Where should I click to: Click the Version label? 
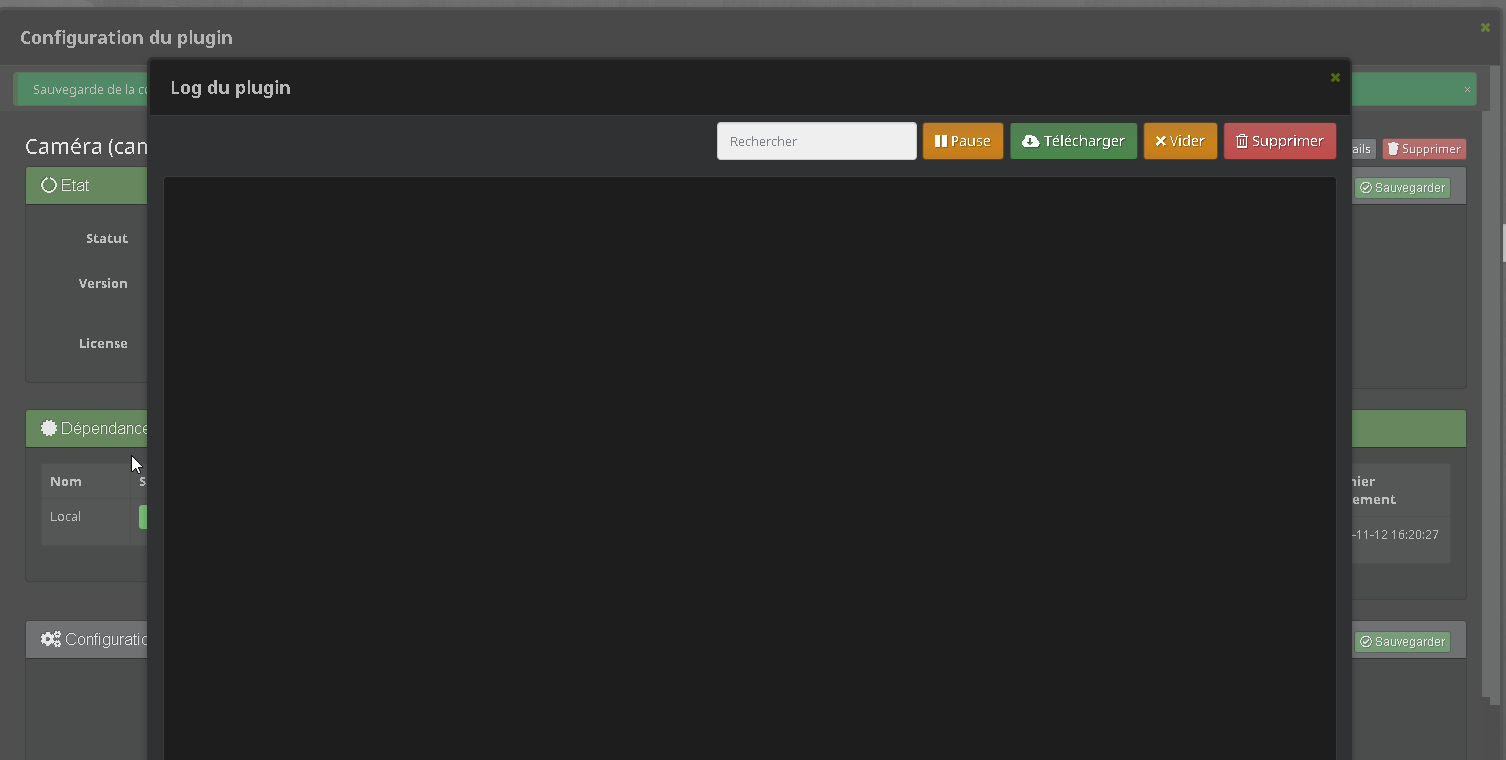coord(103,283)
